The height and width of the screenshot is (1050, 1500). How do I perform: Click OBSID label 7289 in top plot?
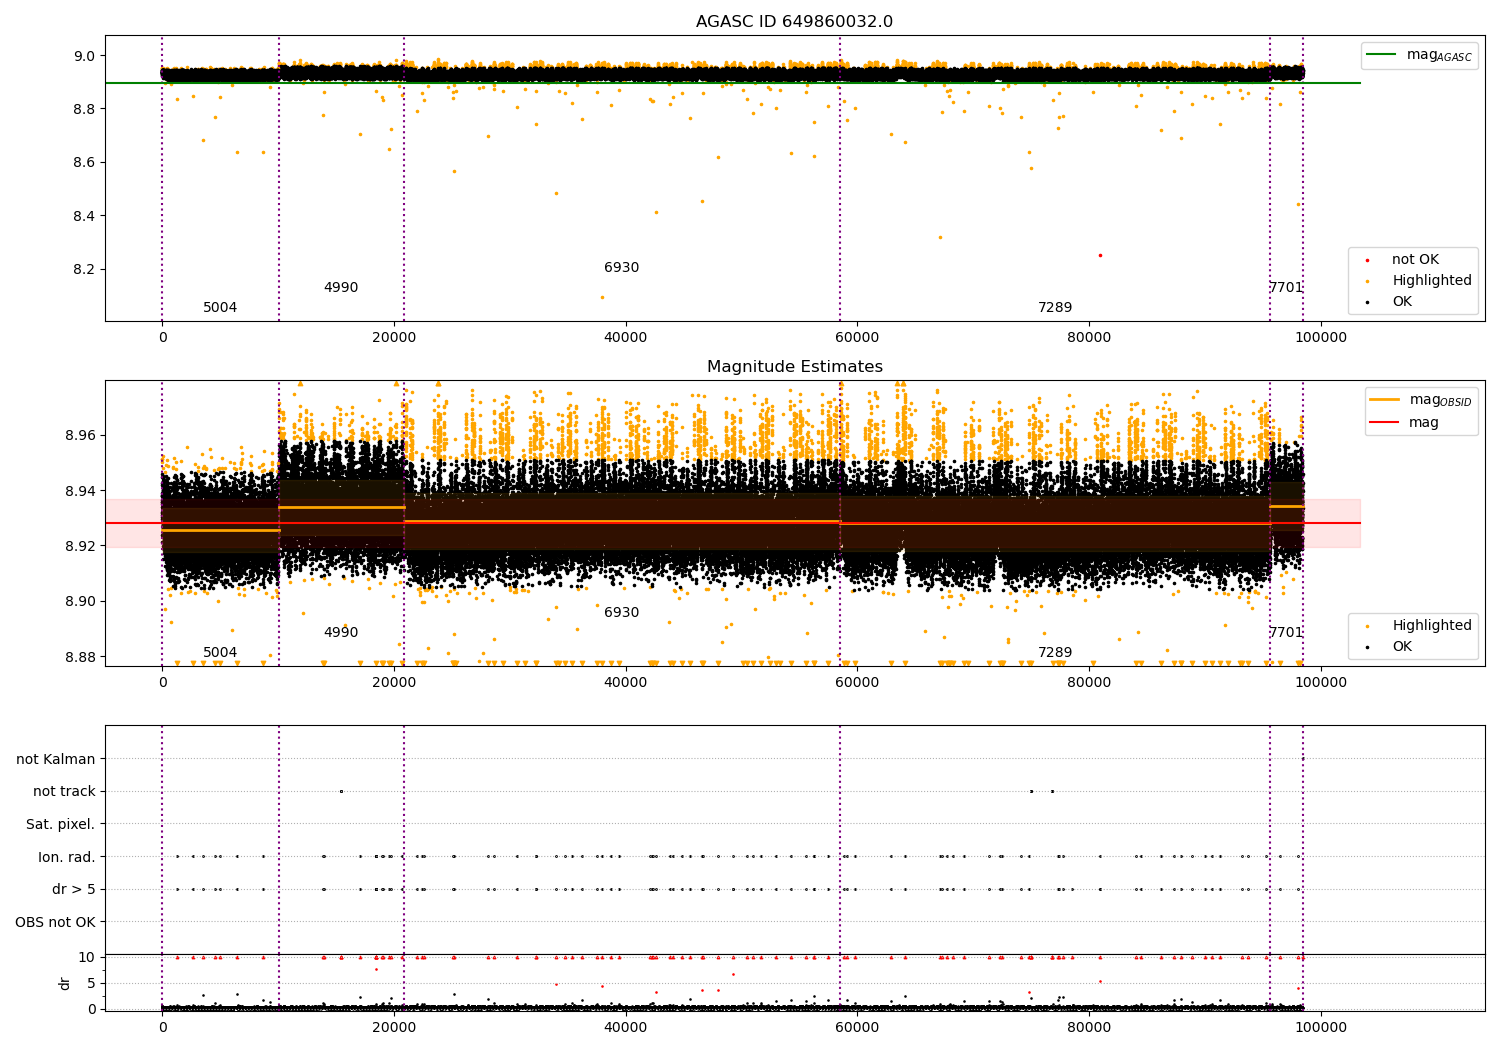pos(1055,308)
